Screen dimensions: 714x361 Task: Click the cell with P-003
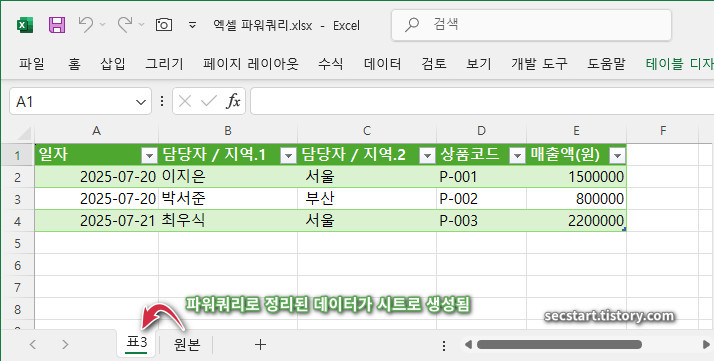[x=481, y=221]
